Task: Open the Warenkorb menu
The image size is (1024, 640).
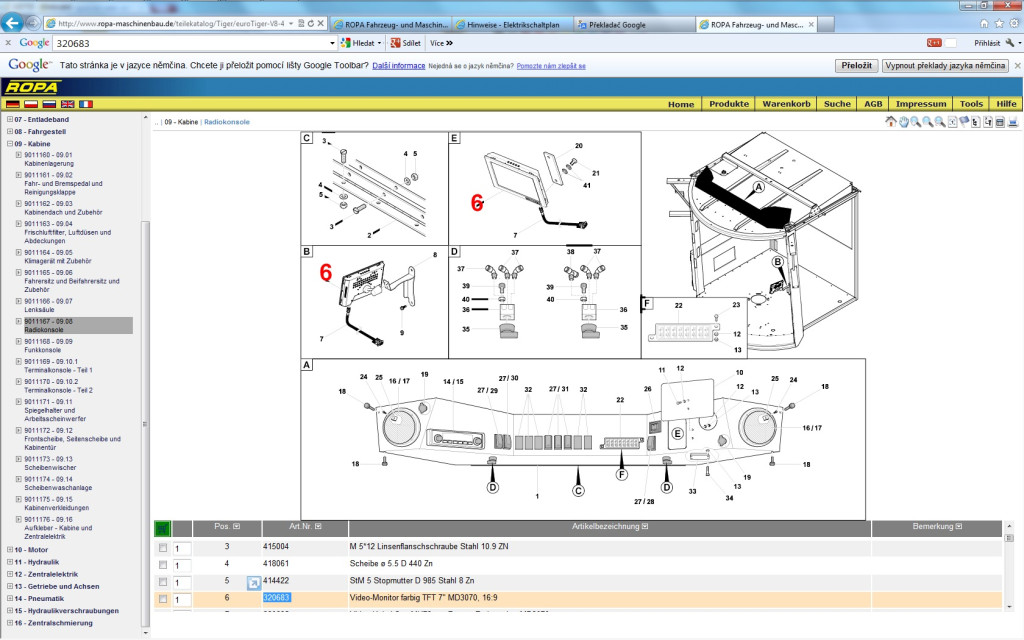Action: click(x=786, y=104)
